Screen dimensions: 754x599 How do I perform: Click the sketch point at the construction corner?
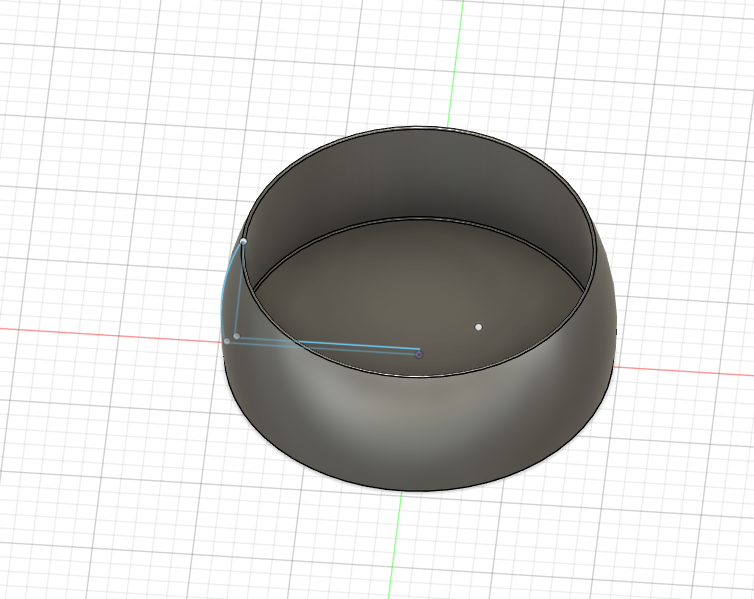point(237,336)
